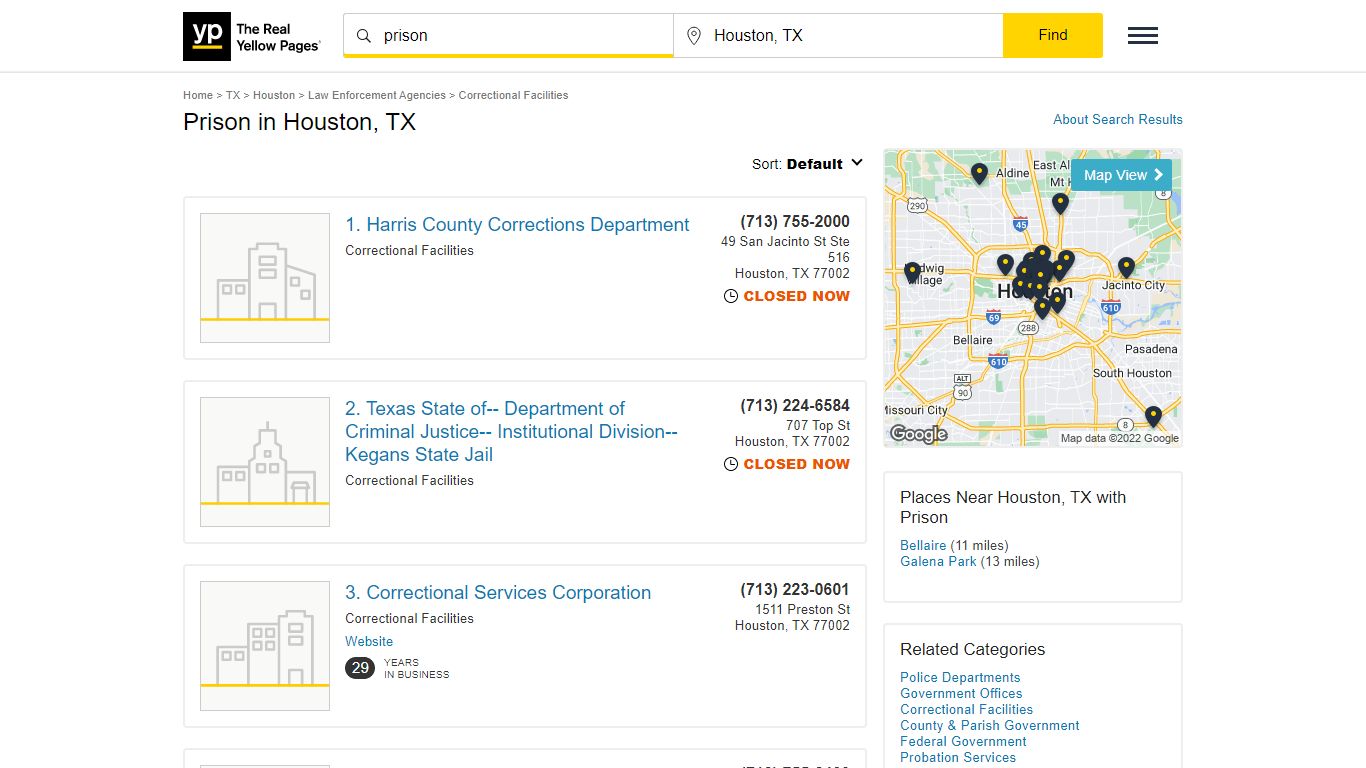Click the clock icon for the Harris County listing
Screen dimensions: 1366x768
tap(731, 296)
